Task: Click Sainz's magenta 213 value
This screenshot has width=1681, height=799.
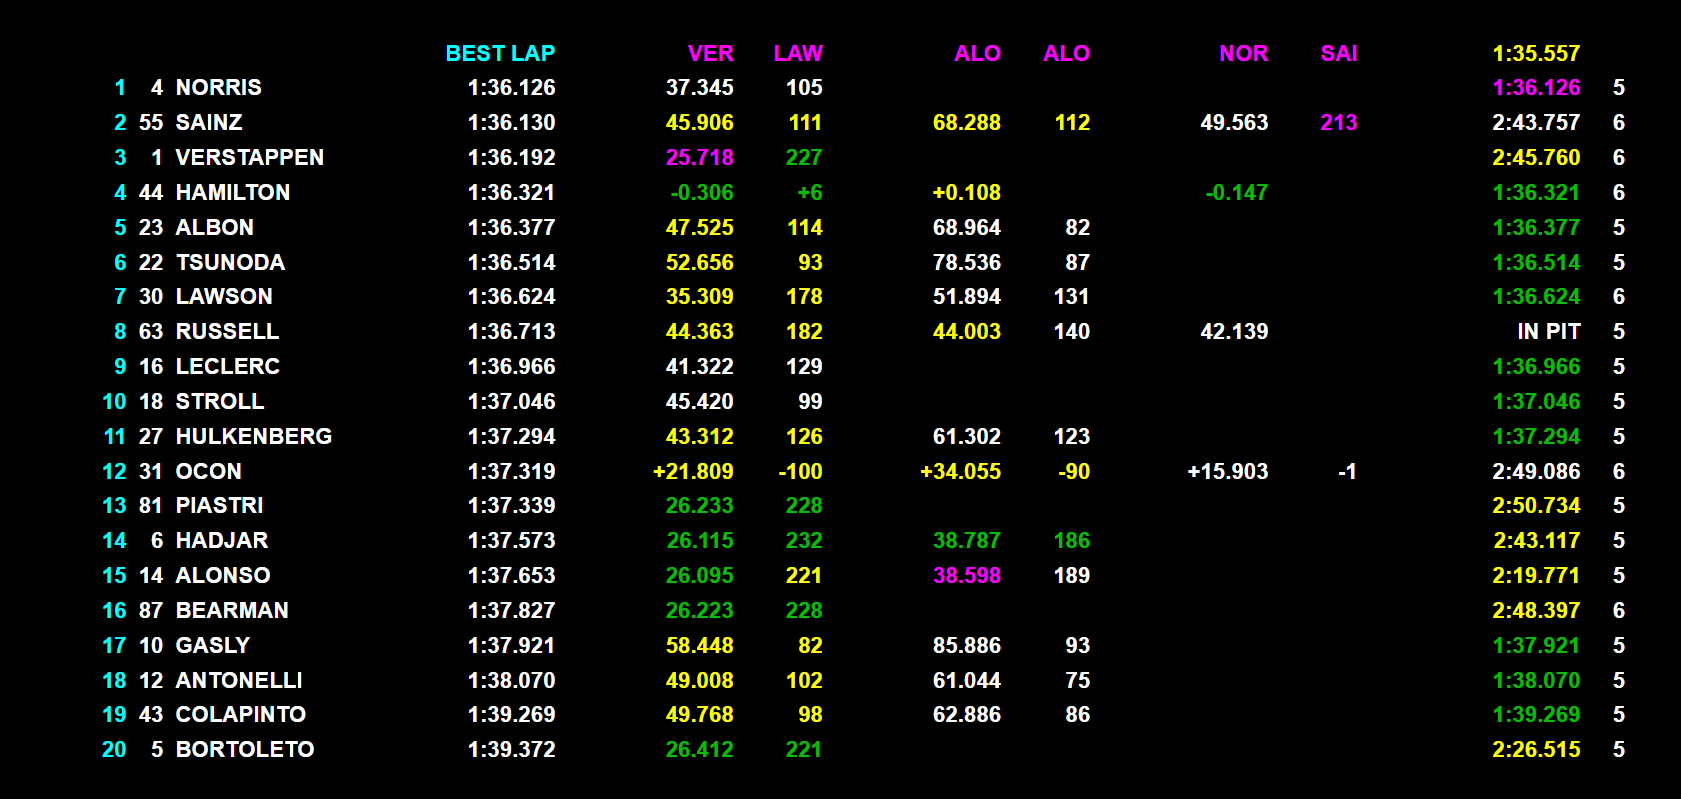Action: [x=1338, y=123]
